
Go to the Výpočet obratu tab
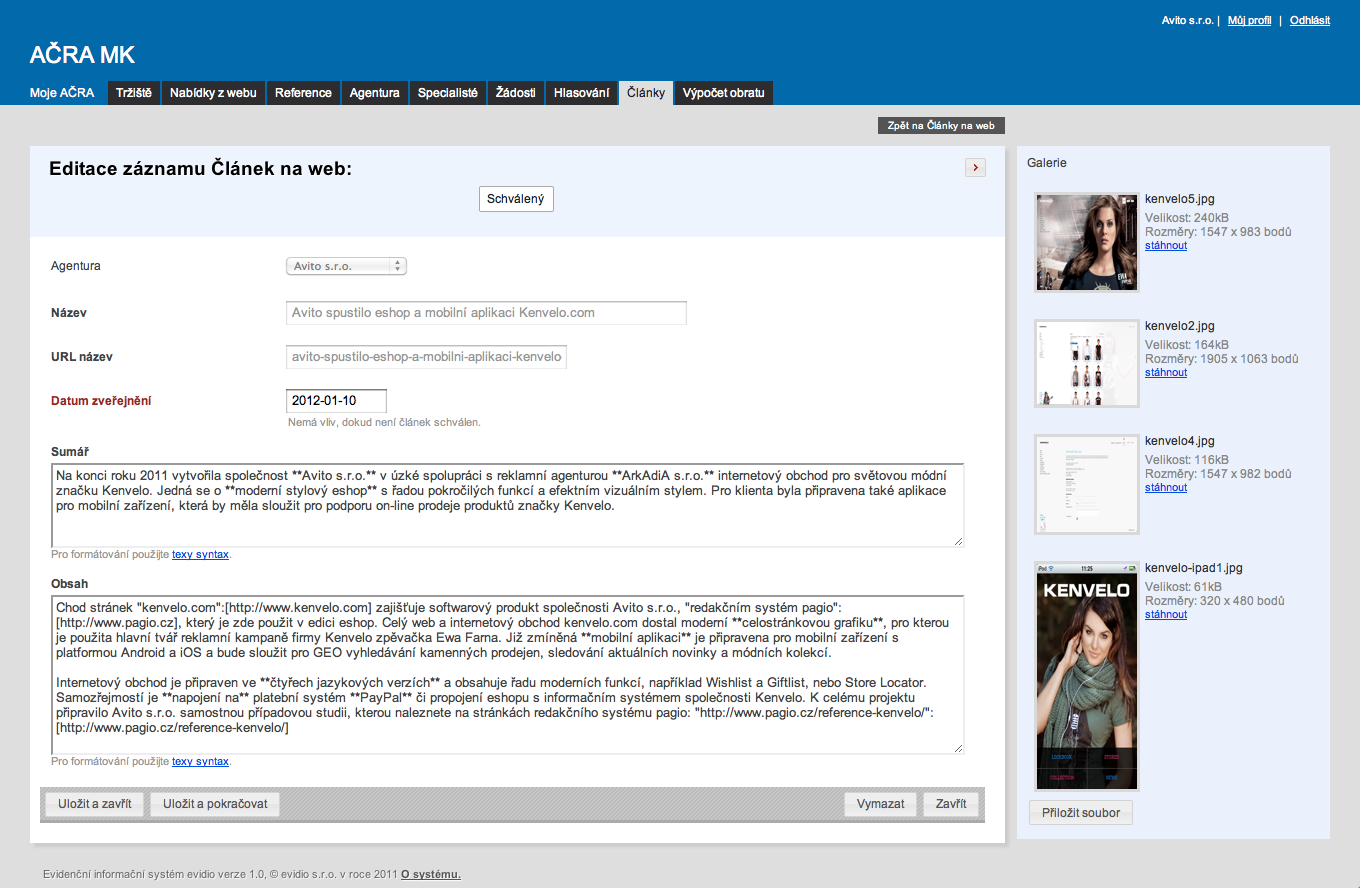click(723, 93)
